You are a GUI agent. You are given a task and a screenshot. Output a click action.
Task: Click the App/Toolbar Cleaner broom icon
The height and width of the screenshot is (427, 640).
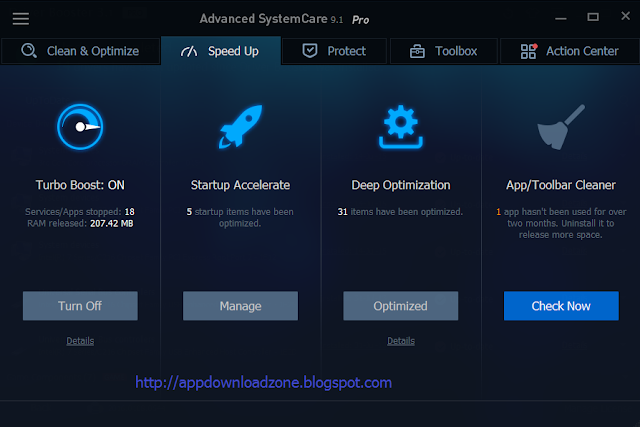click(x=561, y=127)
